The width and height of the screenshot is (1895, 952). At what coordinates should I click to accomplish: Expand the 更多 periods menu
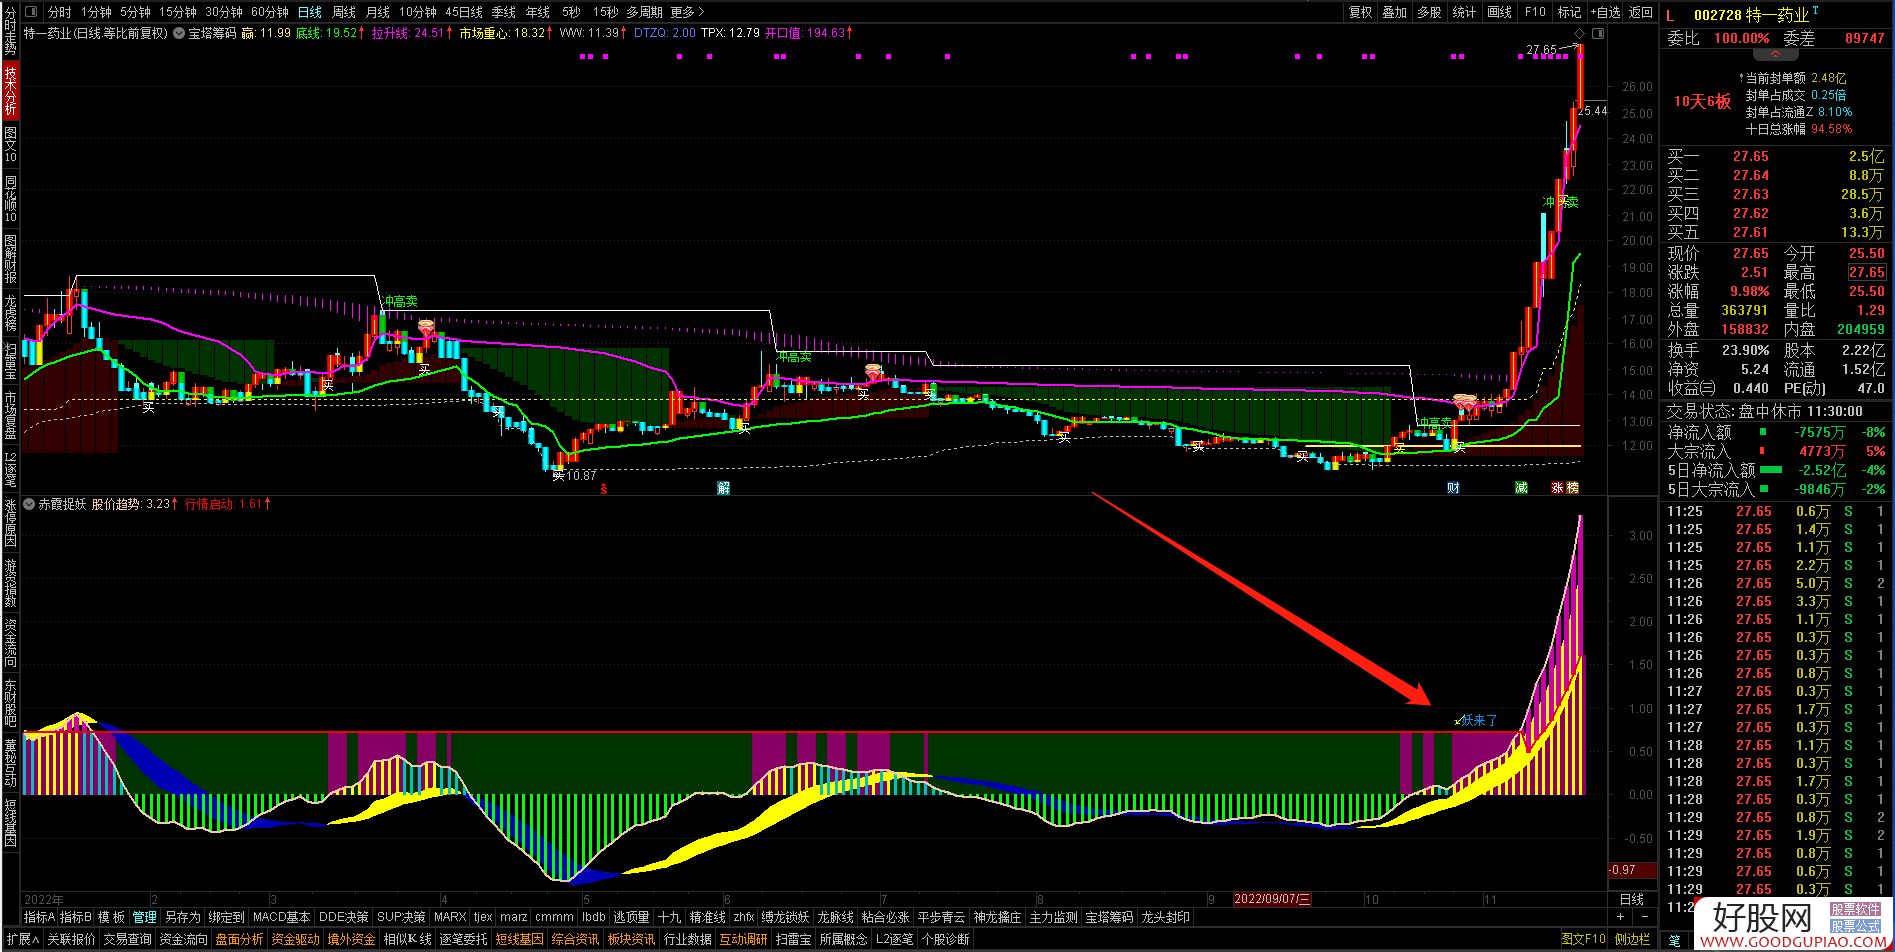pyautogui.click(x=687, y=12)
